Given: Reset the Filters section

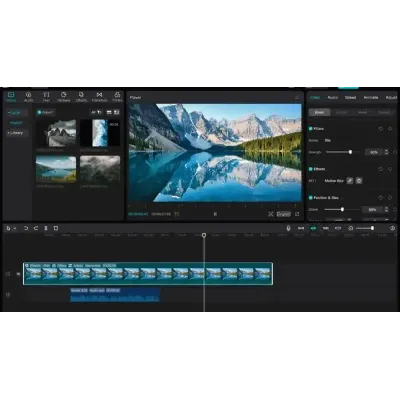Looking at the screenshot, I should [x=380, y=129].
